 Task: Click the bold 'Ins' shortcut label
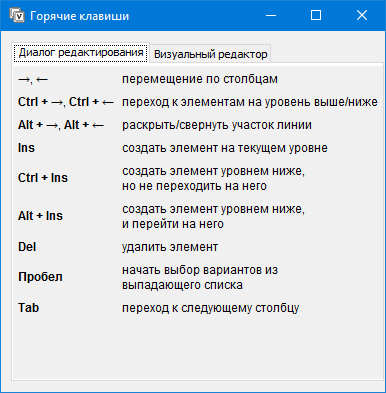coord(26,148)
